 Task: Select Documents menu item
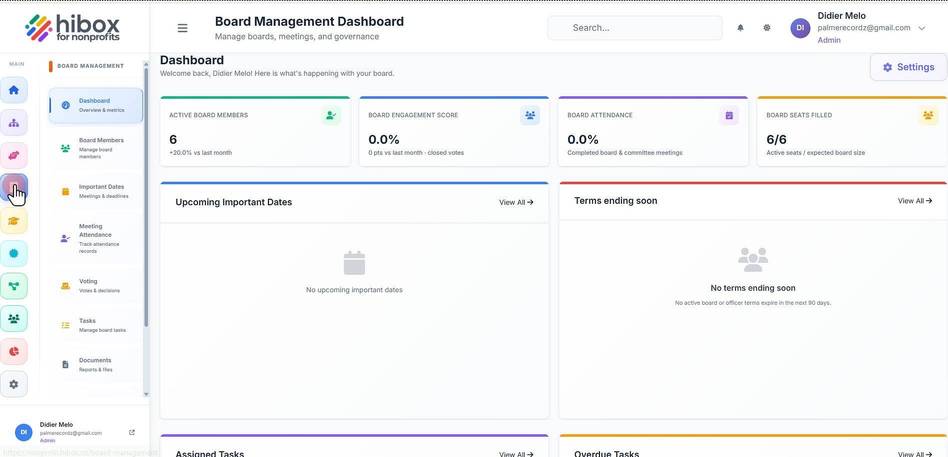(x=96, y=365)
